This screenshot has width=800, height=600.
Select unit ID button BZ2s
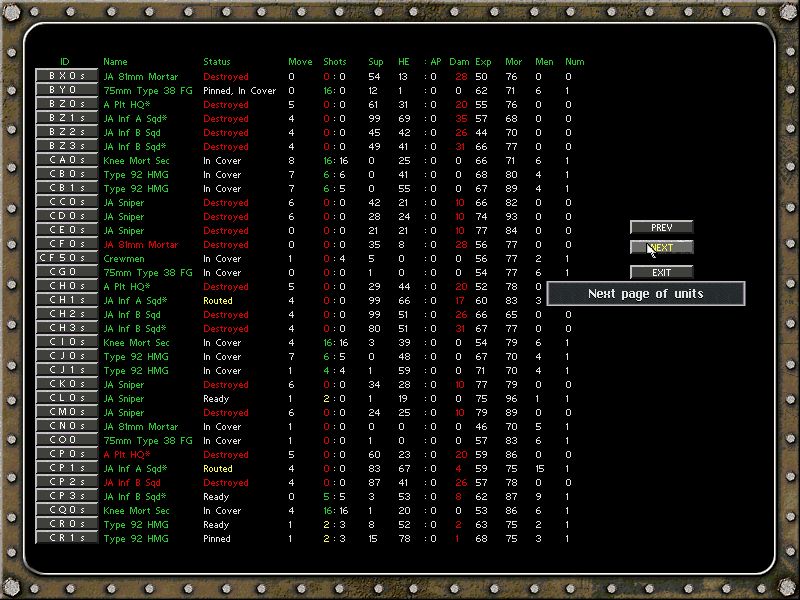click(x=66, y=132)
